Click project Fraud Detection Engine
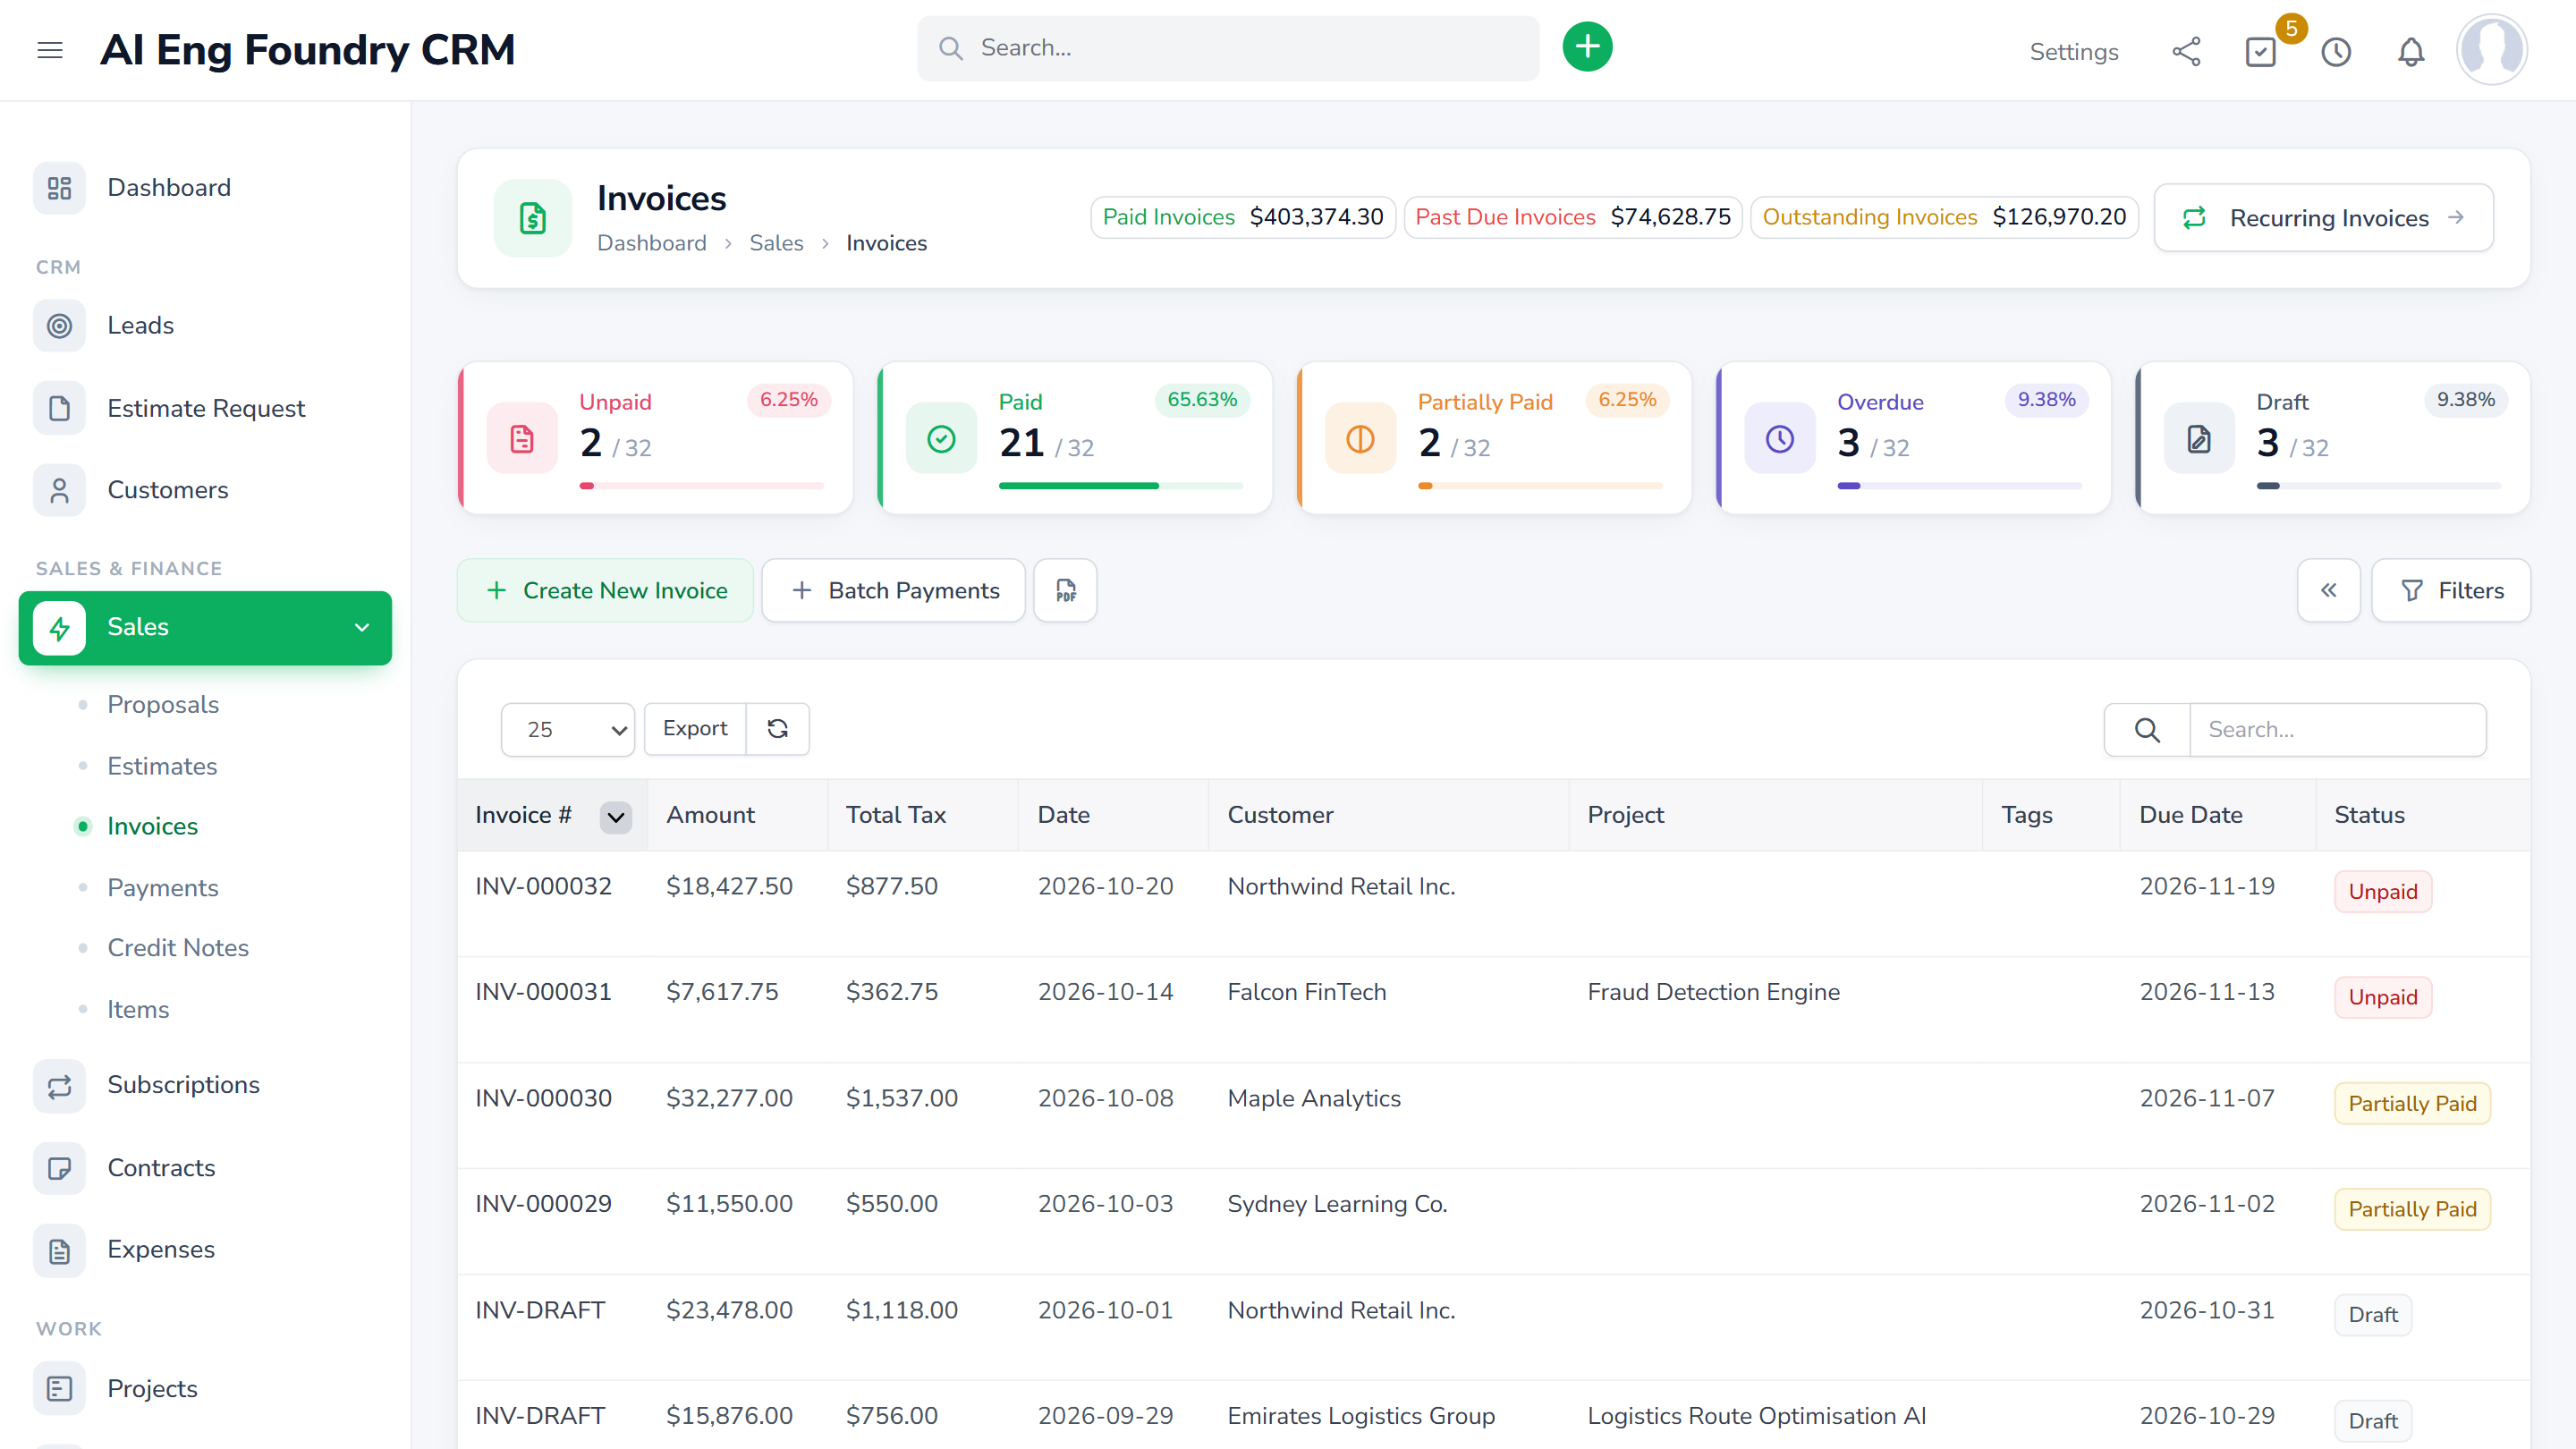The height and width of the screenshot is (1449, 2576). tap(1713, 993)
